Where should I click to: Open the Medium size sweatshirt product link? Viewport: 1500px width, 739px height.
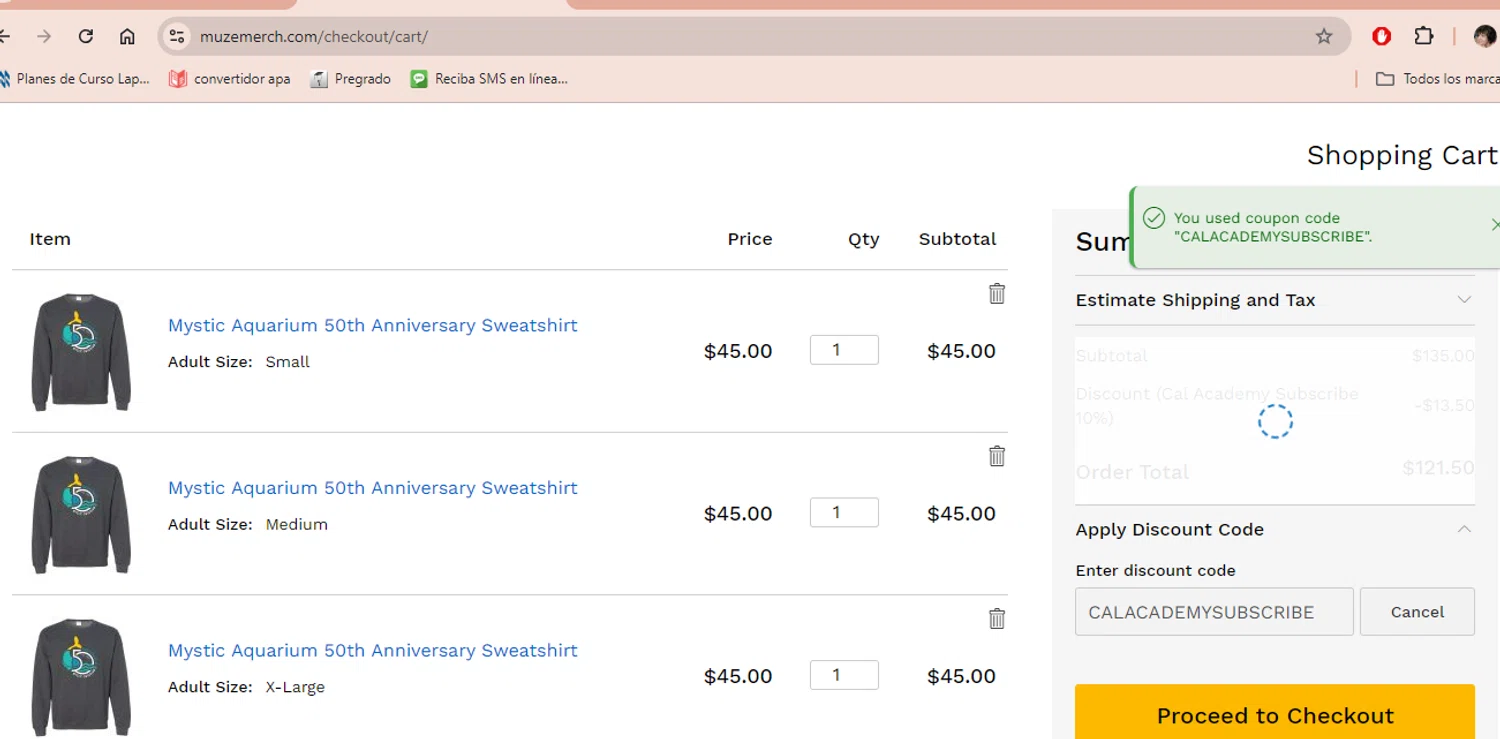(373, 488)
